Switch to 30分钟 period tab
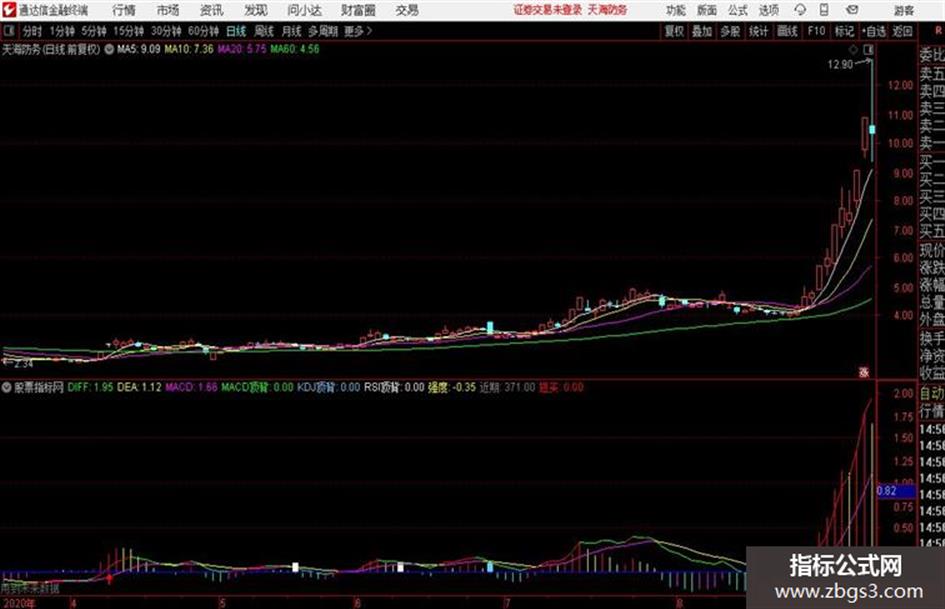This screenshot has height=609, width=945. pyautogui.click(x=166, y=31)
